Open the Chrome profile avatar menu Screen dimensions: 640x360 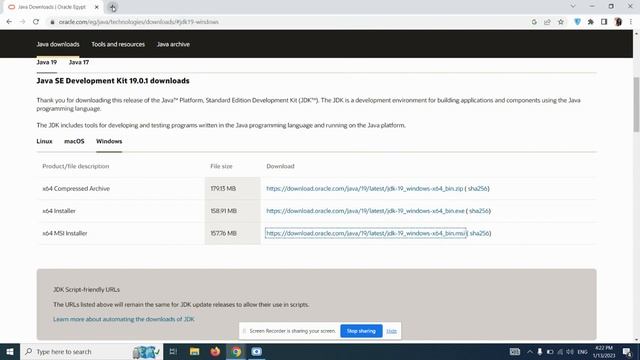tap(618, 22)
